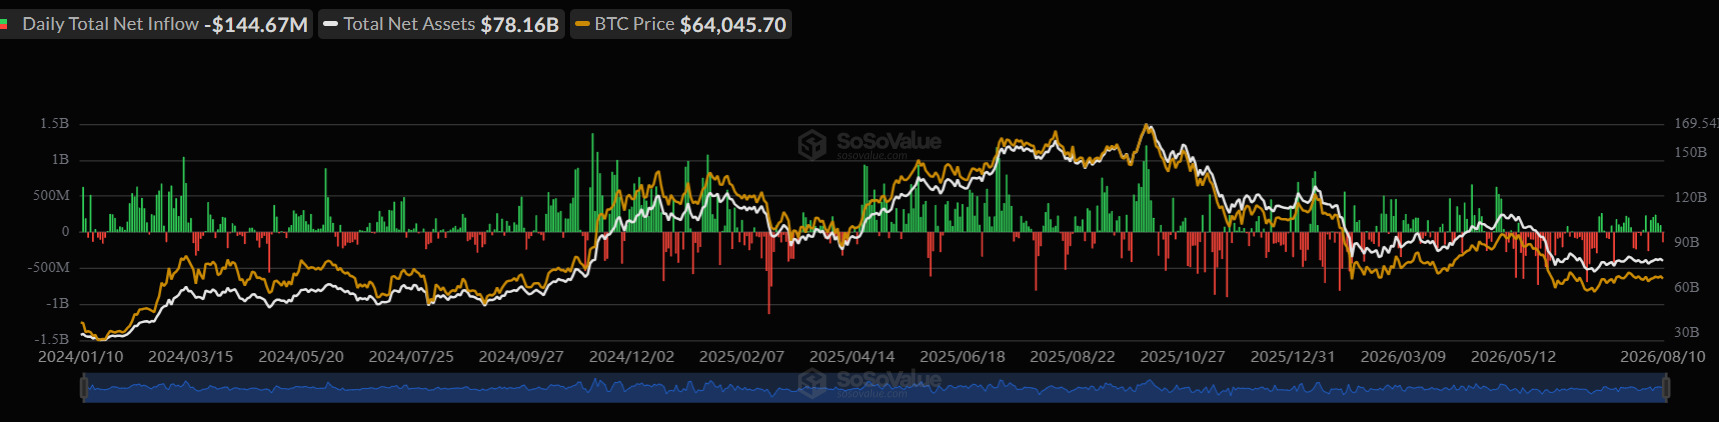This screenshot has height=422, width=1719.
Task: Click the -1.5B left axis label
Action: tap(51, 340)
